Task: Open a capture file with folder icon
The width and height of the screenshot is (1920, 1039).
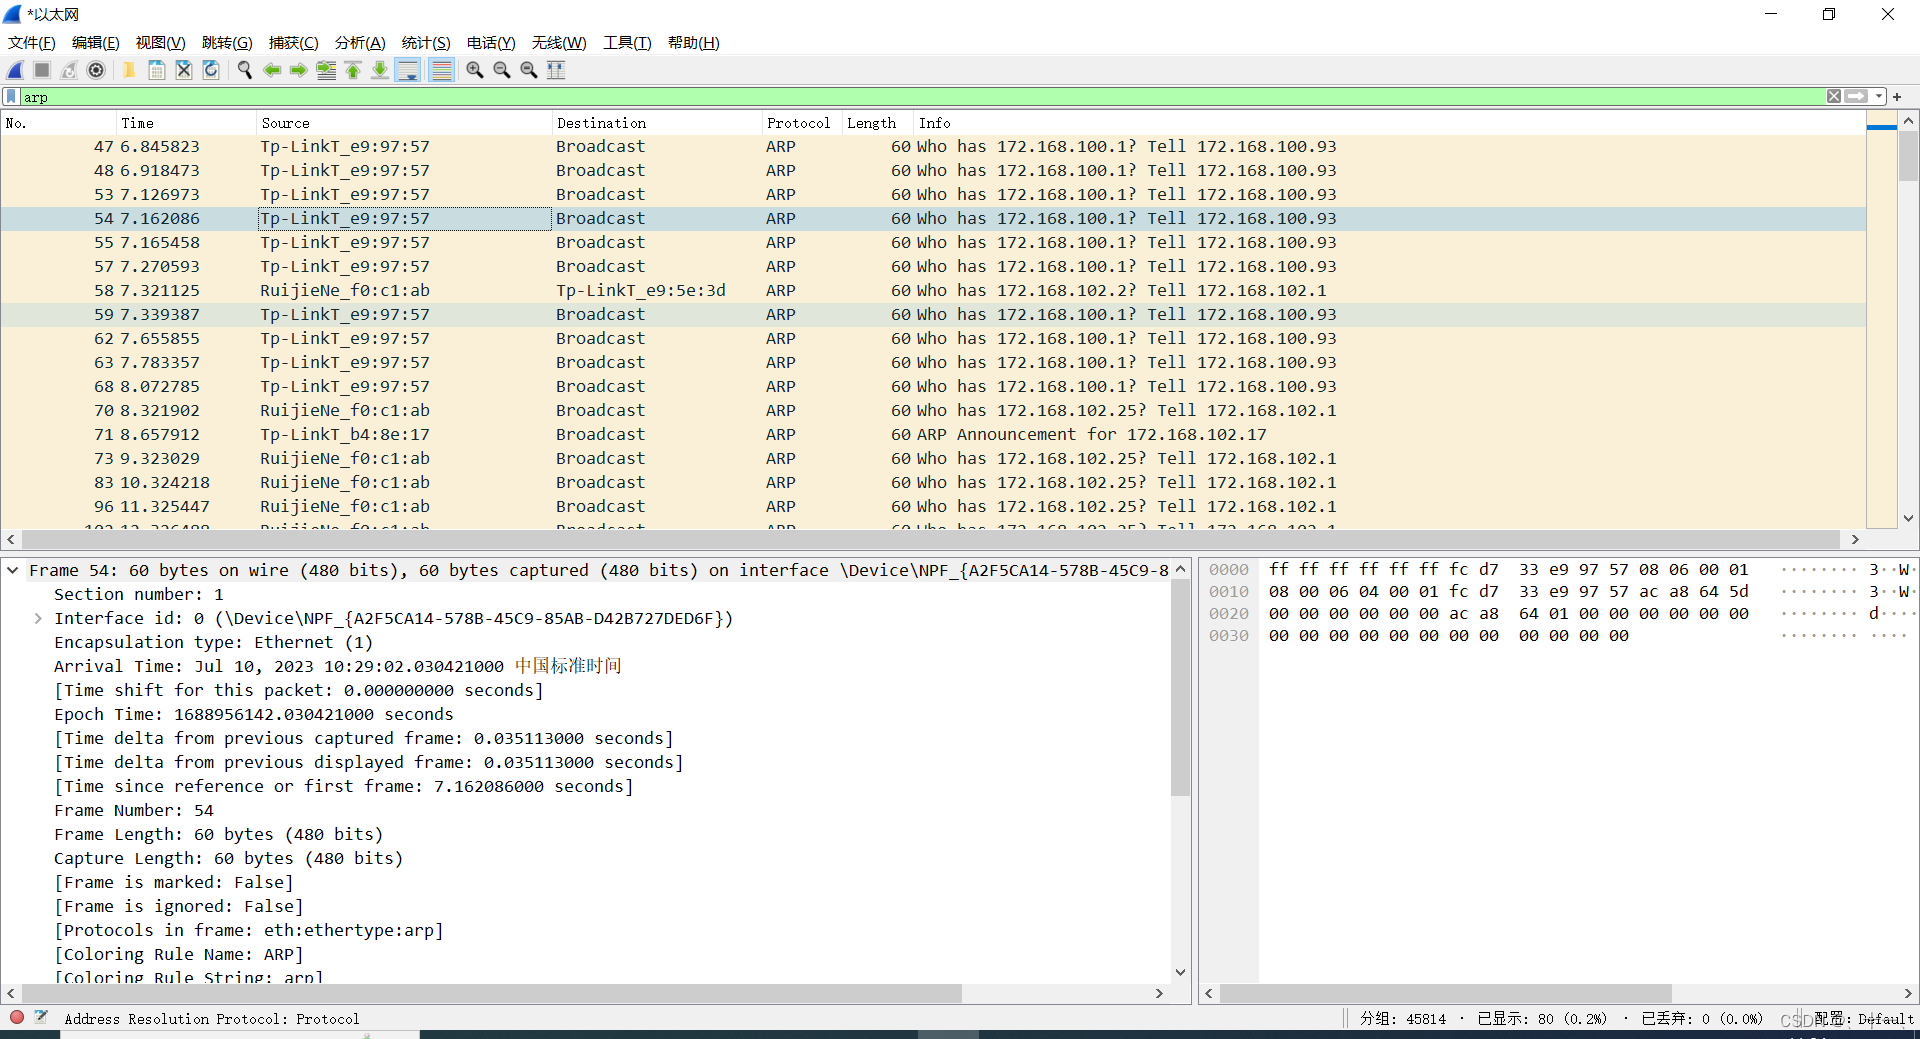Action: (x=129, y=70)
